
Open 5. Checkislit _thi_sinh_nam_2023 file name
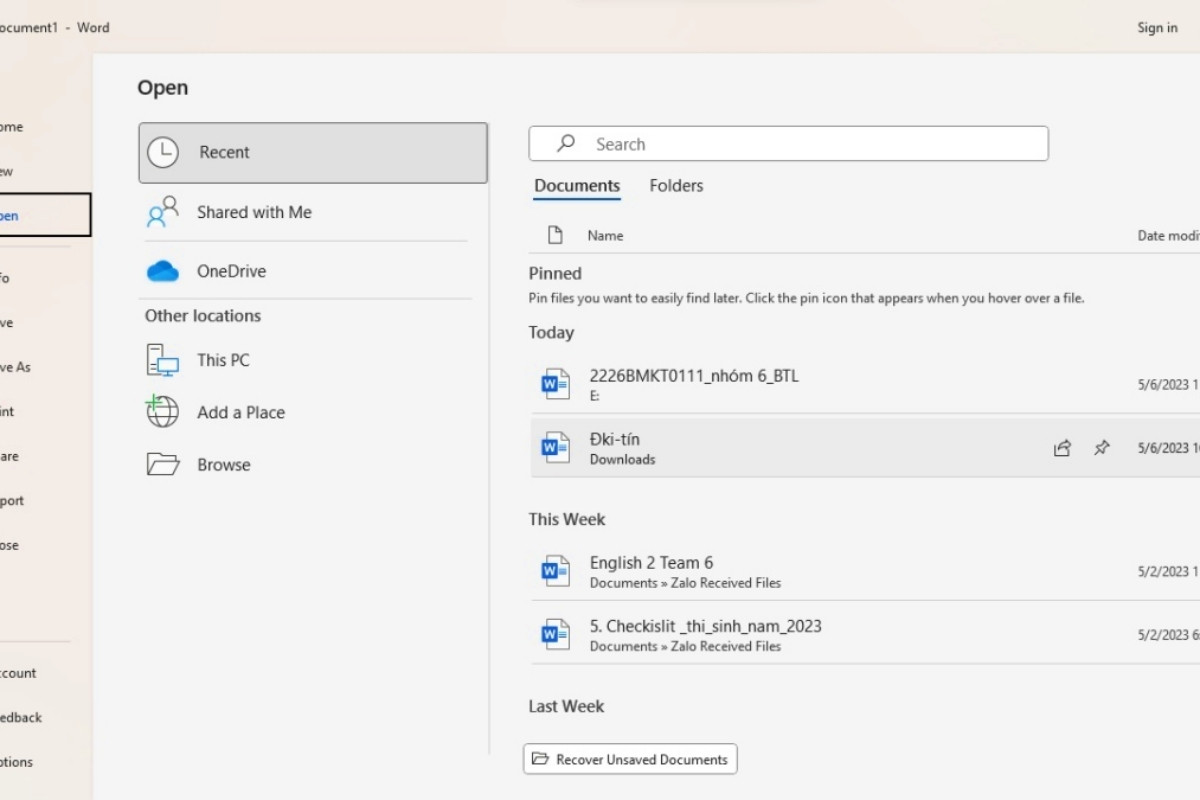click(x=706, y=626)
